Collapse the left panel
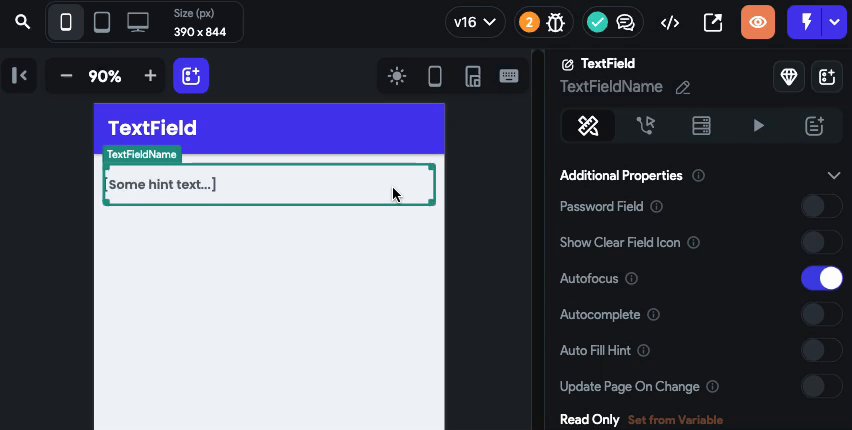The image size is (852, 430). (18, 76)
